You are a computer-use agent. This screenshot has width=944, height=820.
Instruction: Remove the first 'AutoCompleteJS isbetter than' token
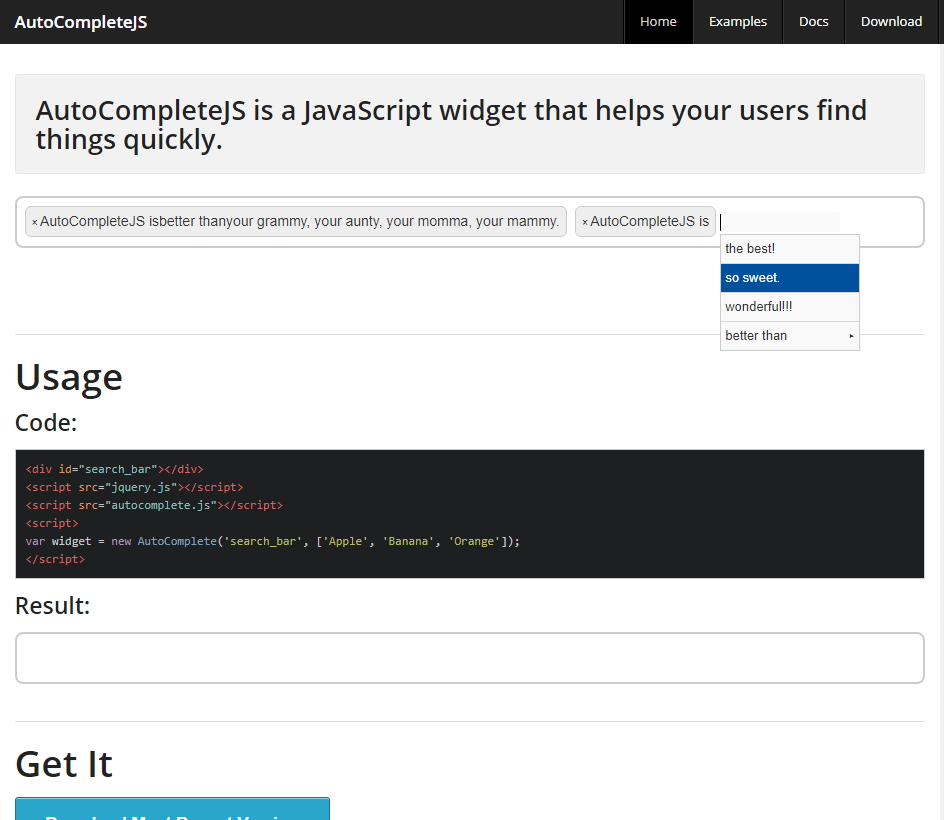[x=35, y=222]
